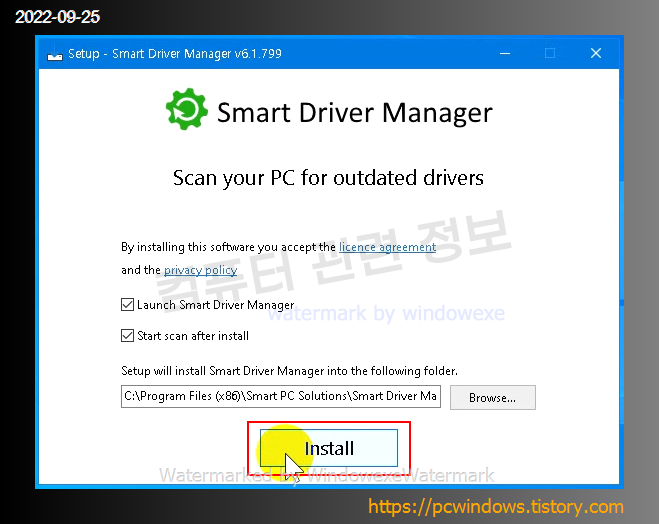Click the Browse... button
The width and height of the screenshot is (659, 524).
click(493, 398)
